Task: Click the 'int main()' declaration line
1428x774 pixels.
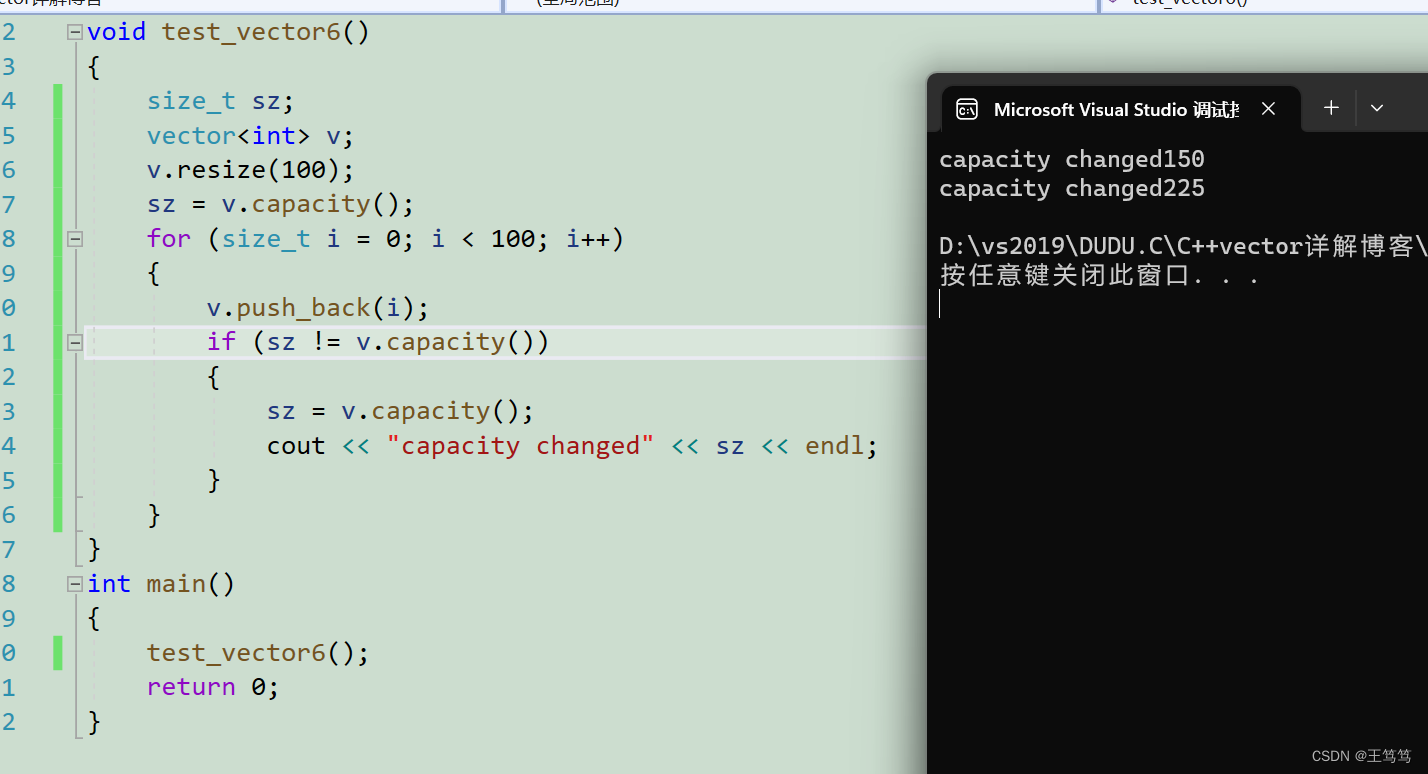Action: 161,583
